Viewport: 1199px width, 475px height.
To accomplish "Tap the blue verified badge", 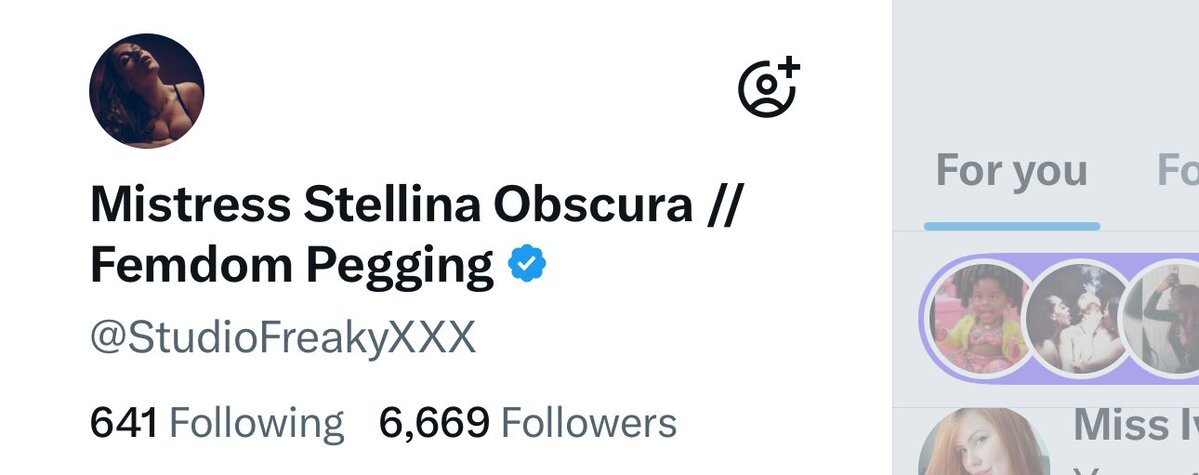I will tap(527, 264).
